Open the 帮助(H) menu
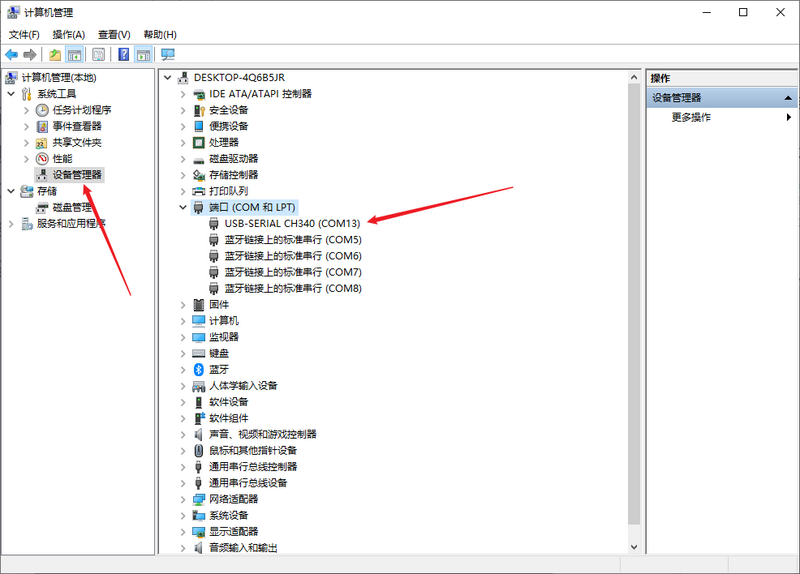This screenshot has width=800, height=574. pyautogui.click(x=160, y=35)
